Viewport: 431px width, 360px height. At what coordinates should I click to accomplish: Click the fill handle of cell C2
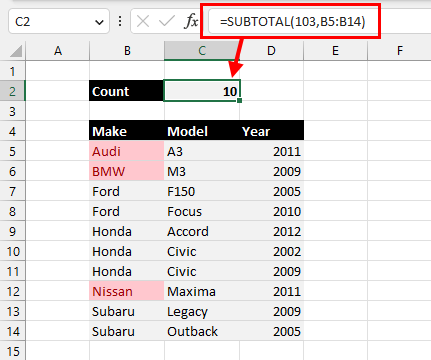coord(240,100)
